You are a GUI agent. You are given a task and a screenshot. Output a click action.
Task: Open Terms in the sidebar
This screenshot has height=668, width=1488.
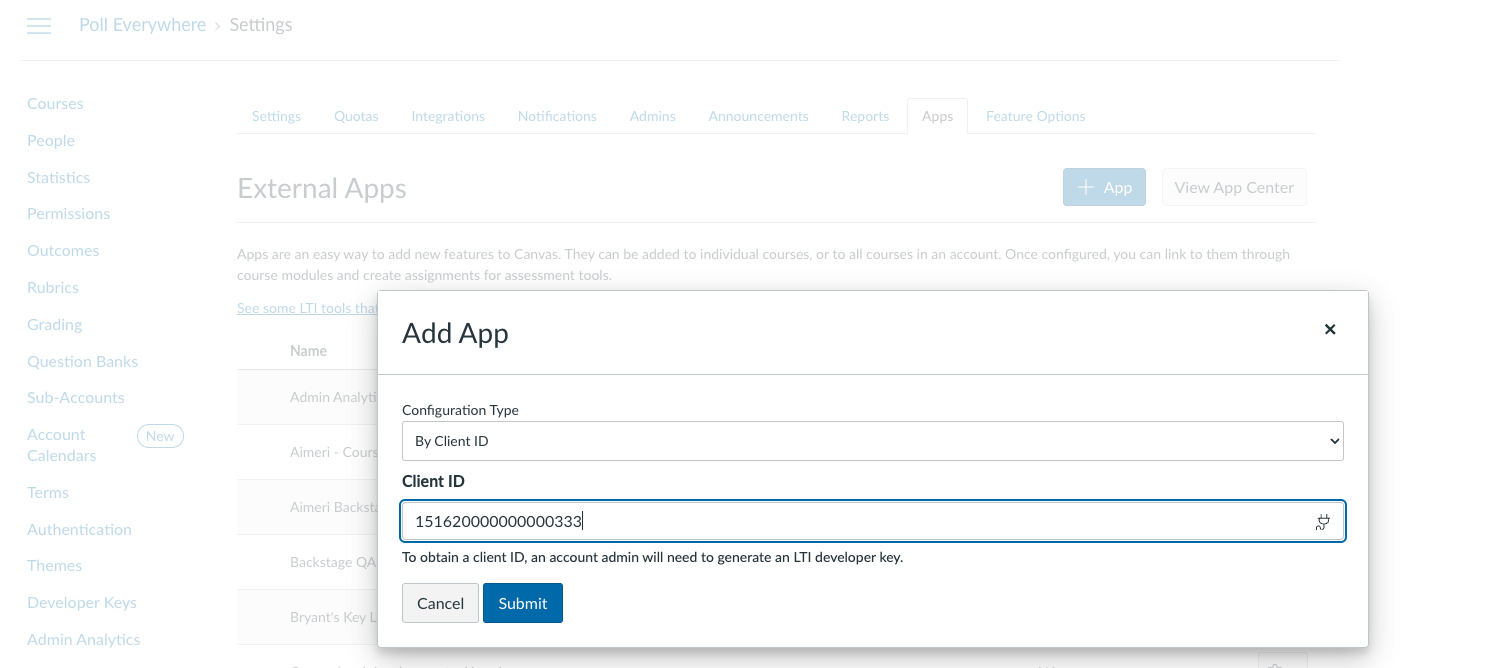(x=48, y=493)
